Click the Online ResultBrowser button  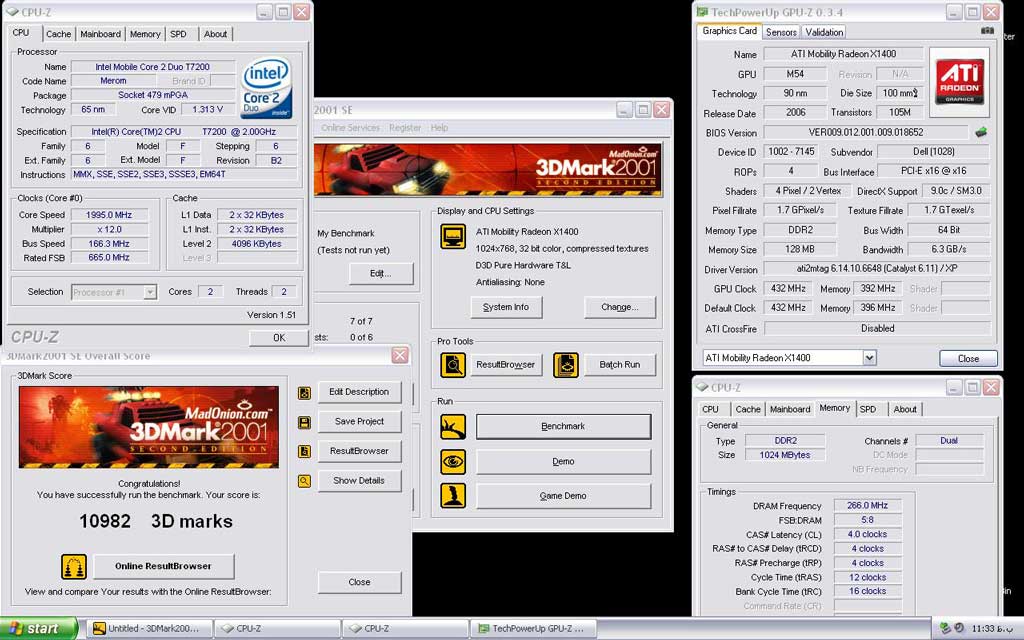163,566
